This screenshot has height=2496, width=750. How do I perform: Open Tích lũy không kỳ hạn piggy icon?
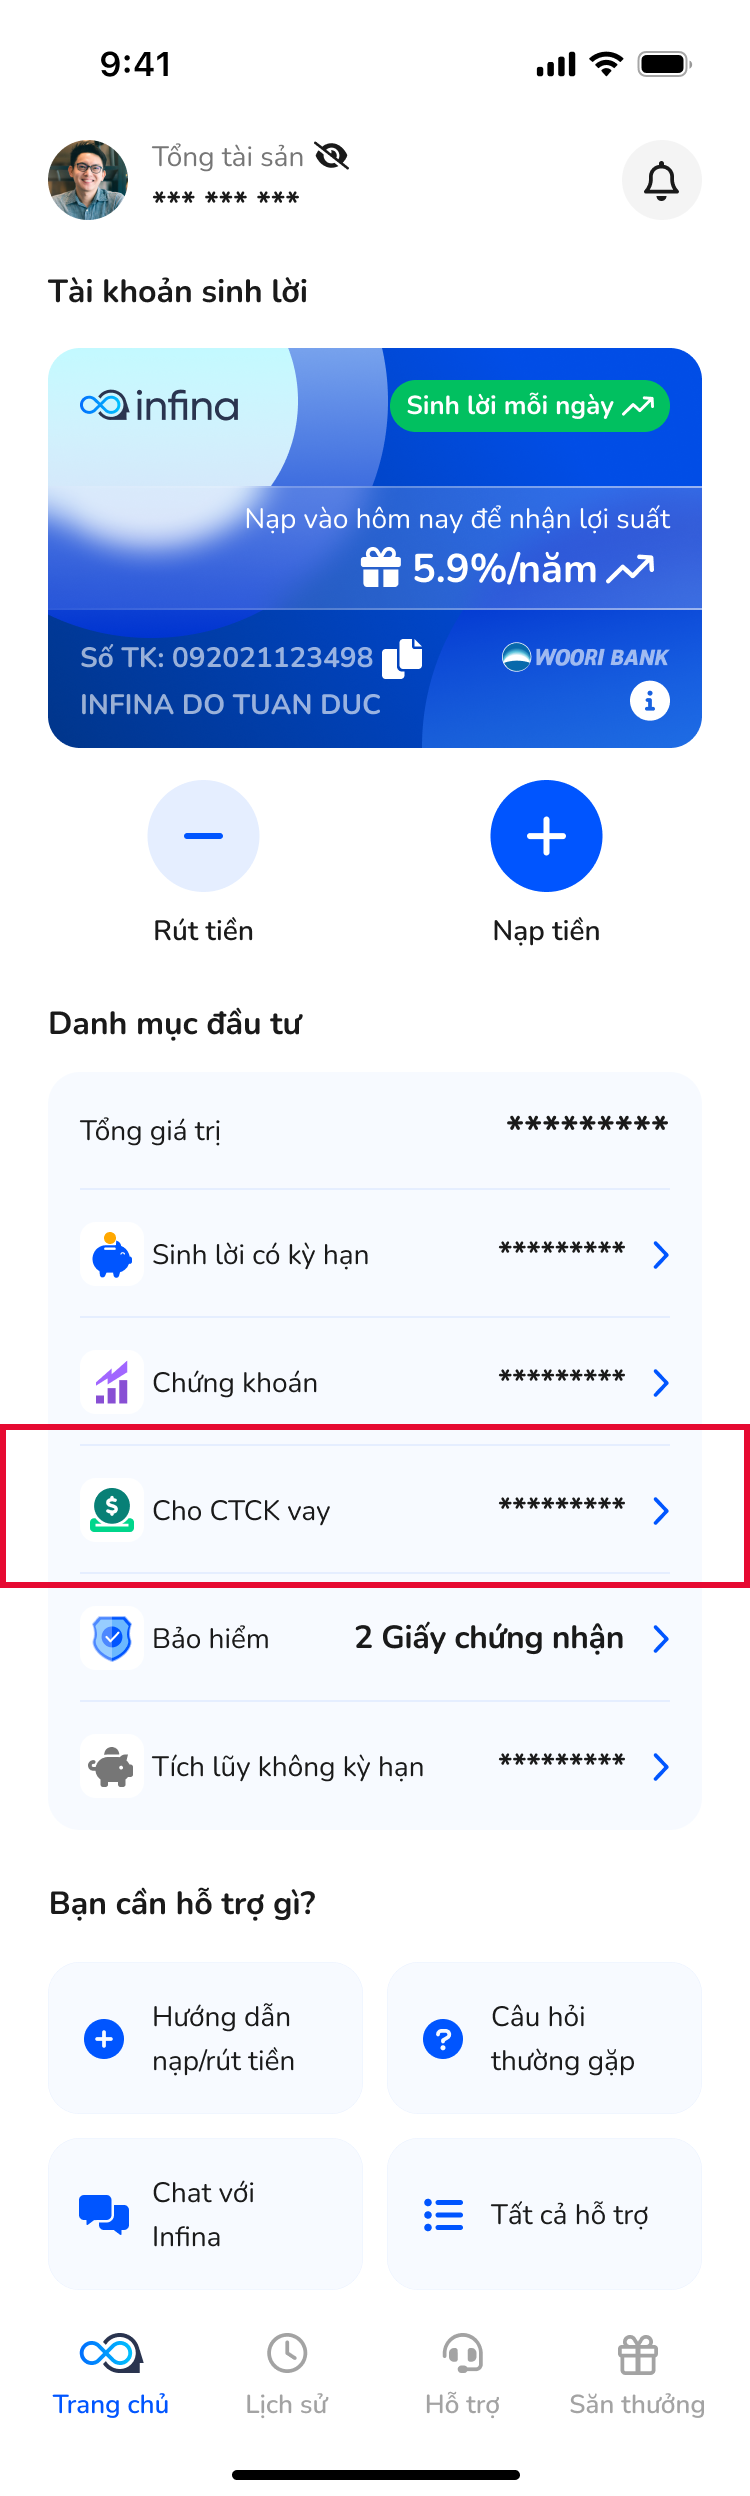[x=112, y=1766]
